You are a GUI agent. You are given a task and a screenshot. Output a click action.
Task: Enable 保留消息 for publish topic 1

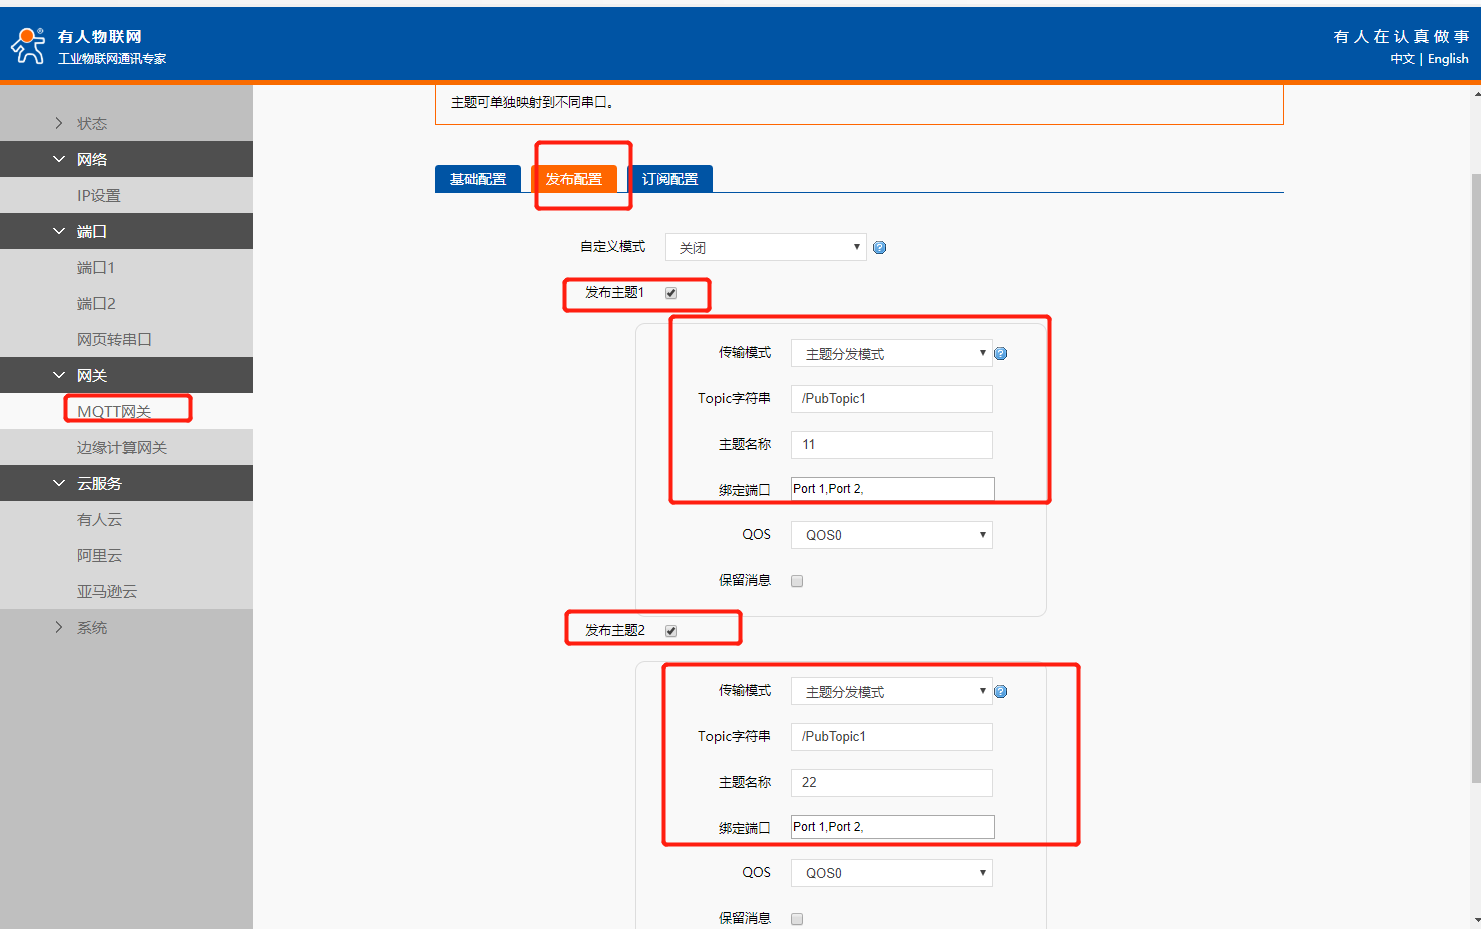(797, 581)
